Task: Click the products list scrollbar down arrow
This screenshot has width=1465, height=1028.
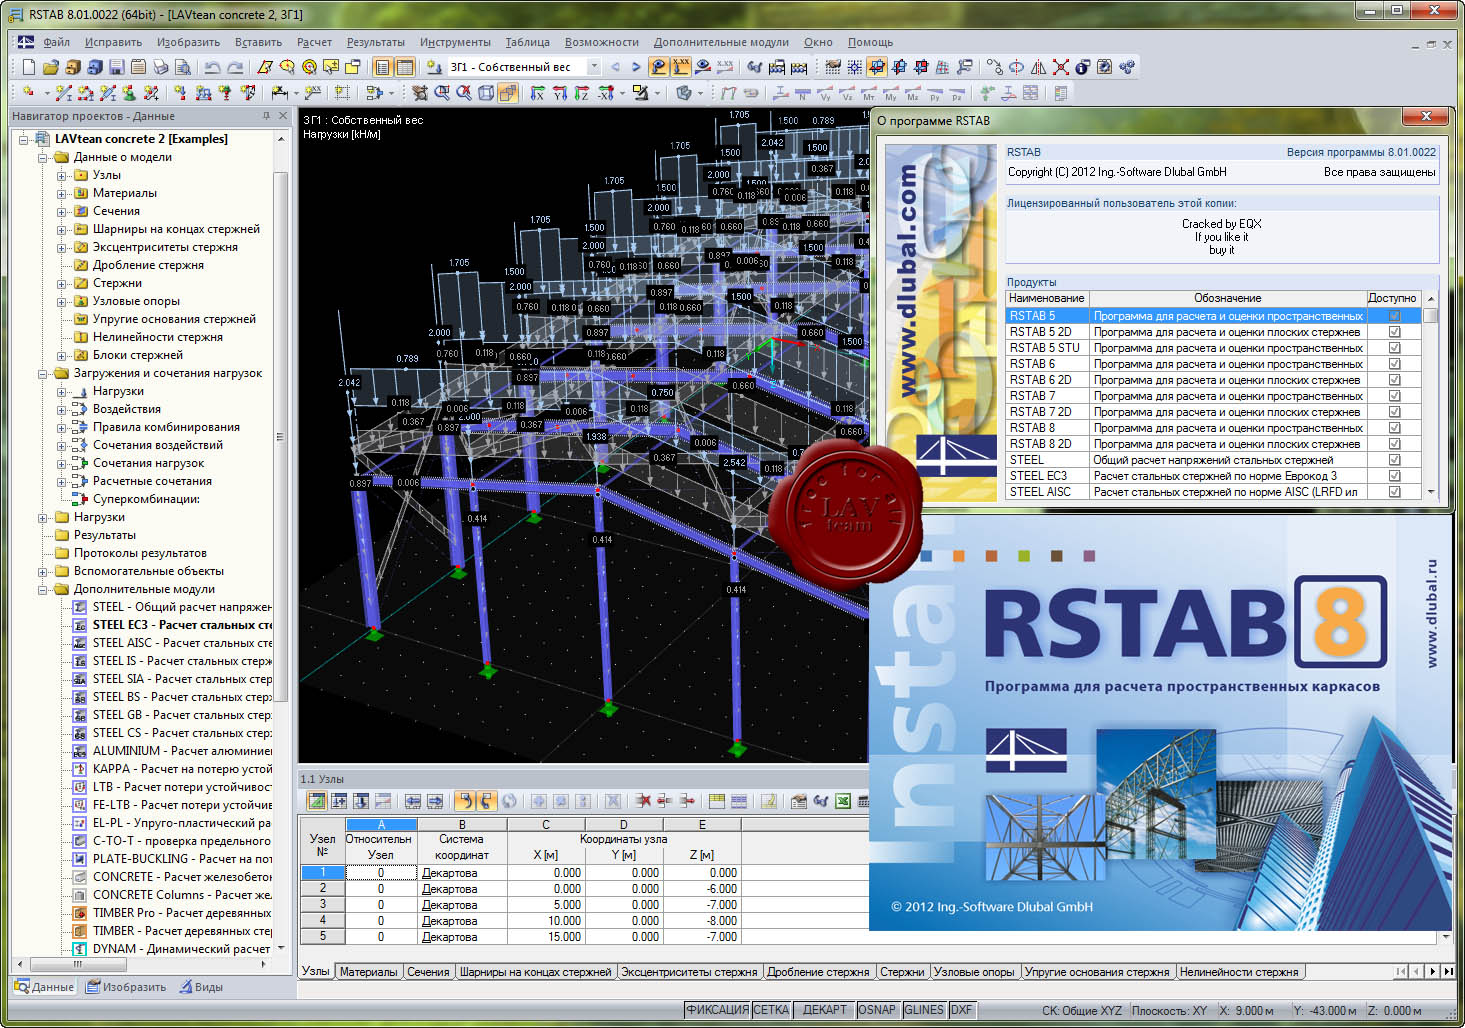Action: click(1431, 492)
